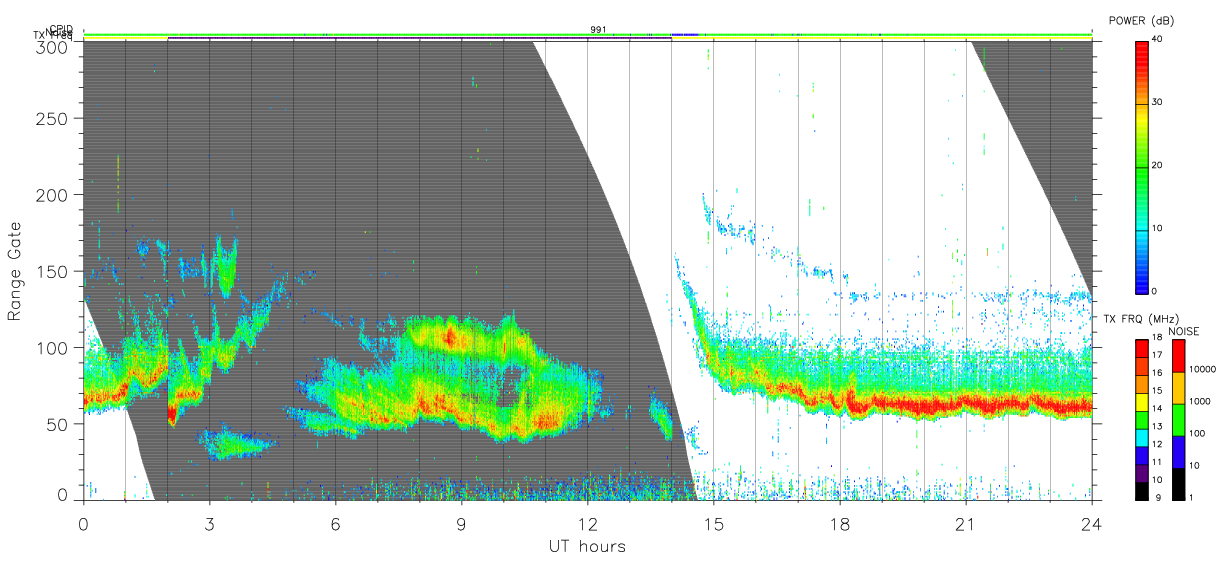The height and width of the screenshot is (567, 1228).
Task: Click the orange-yellow segment of NOISE bar
Action: click(1179, 388)
